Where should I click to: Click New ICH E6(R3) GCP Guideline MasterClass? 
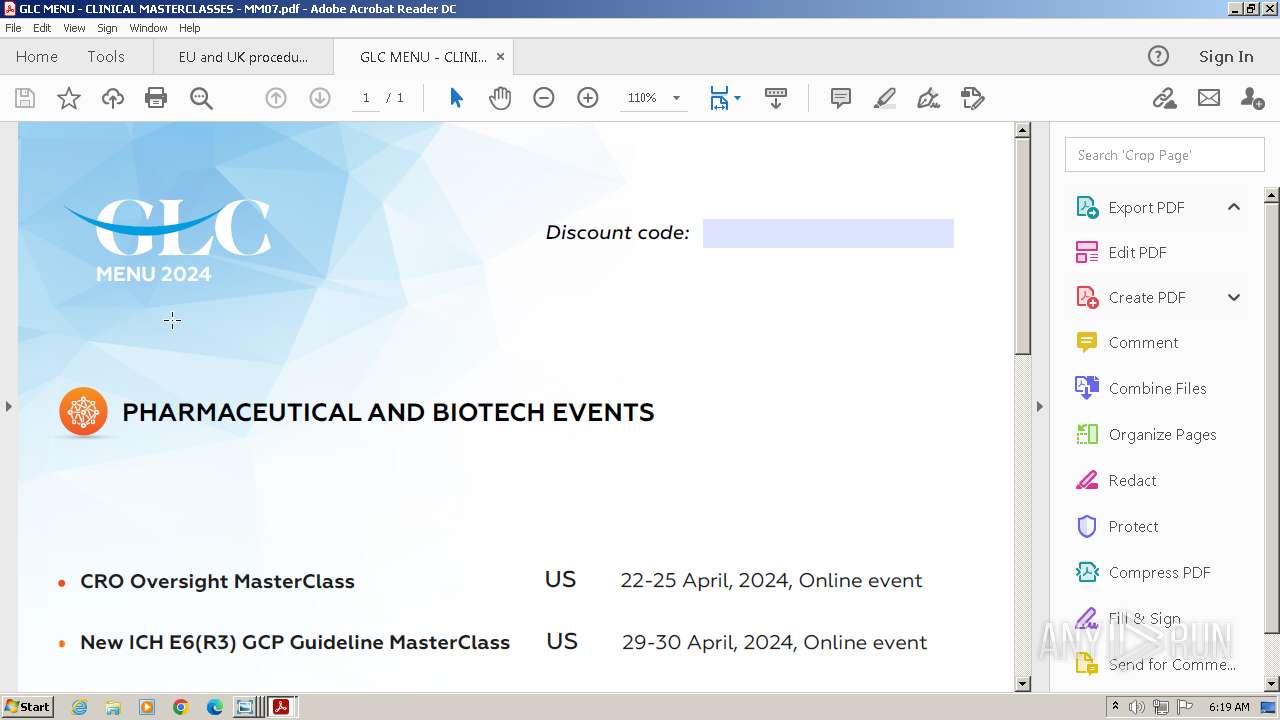pos(295,642)
